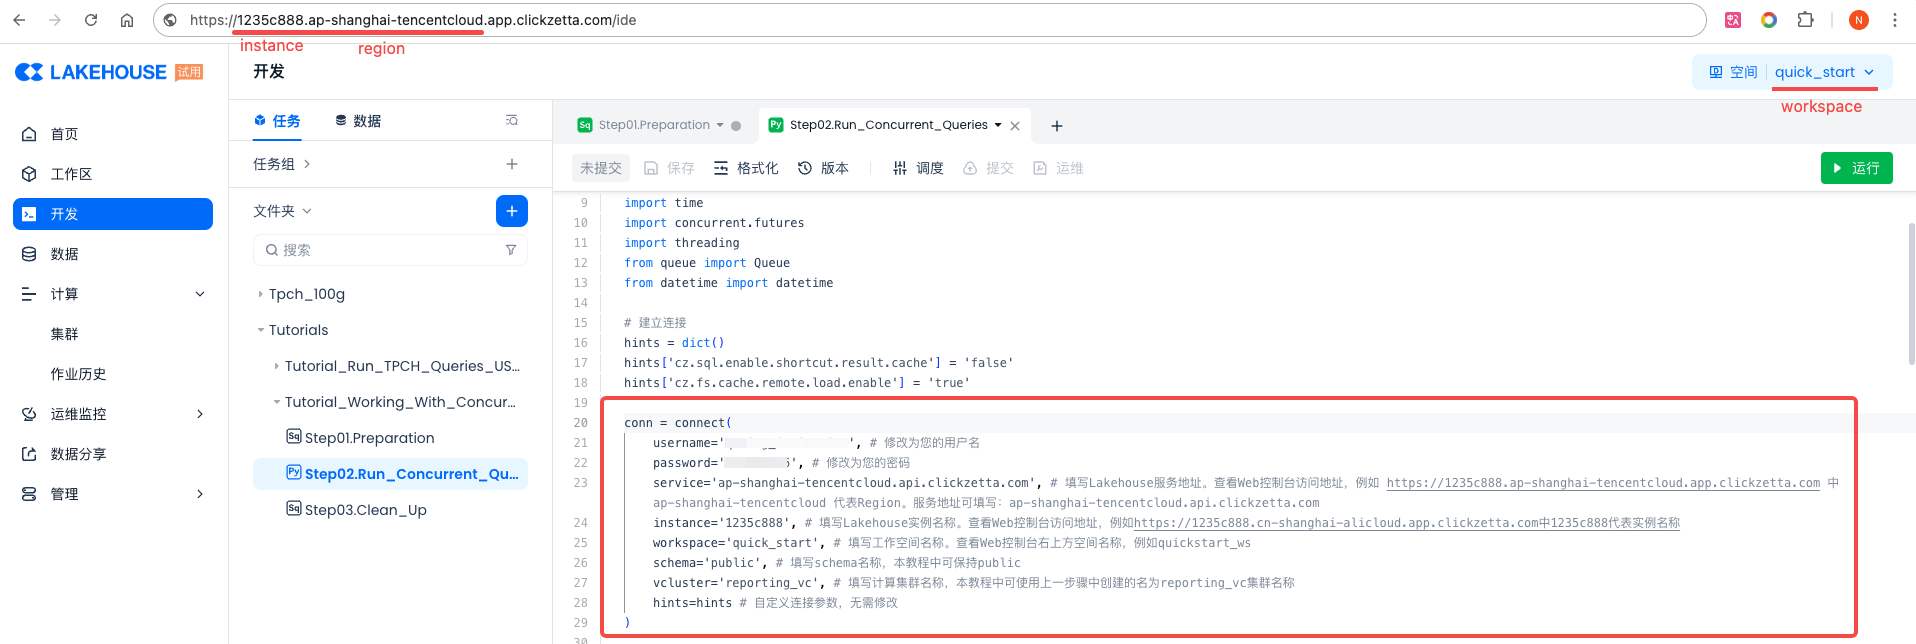Click the LAKEHOUSE logo

[91, 72]
